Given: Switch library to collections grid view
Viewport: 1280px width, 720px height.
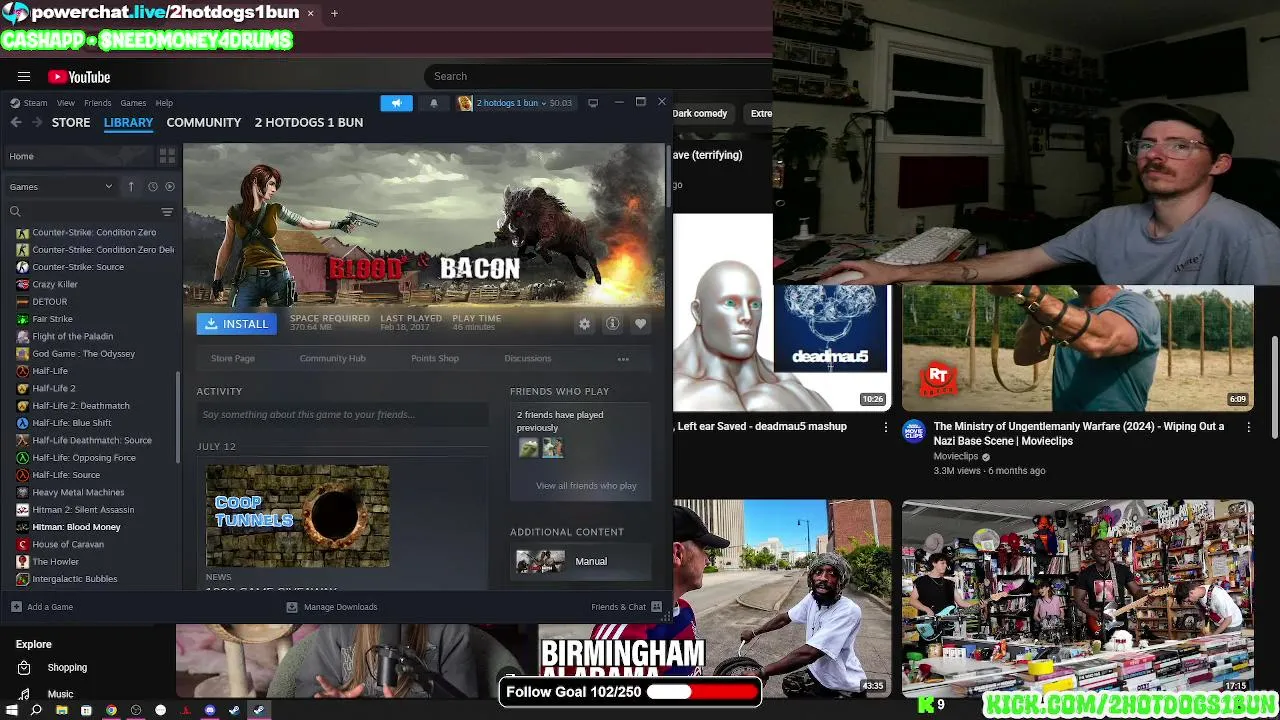Looking at the screenshot, I should click(x=167, y=156).
